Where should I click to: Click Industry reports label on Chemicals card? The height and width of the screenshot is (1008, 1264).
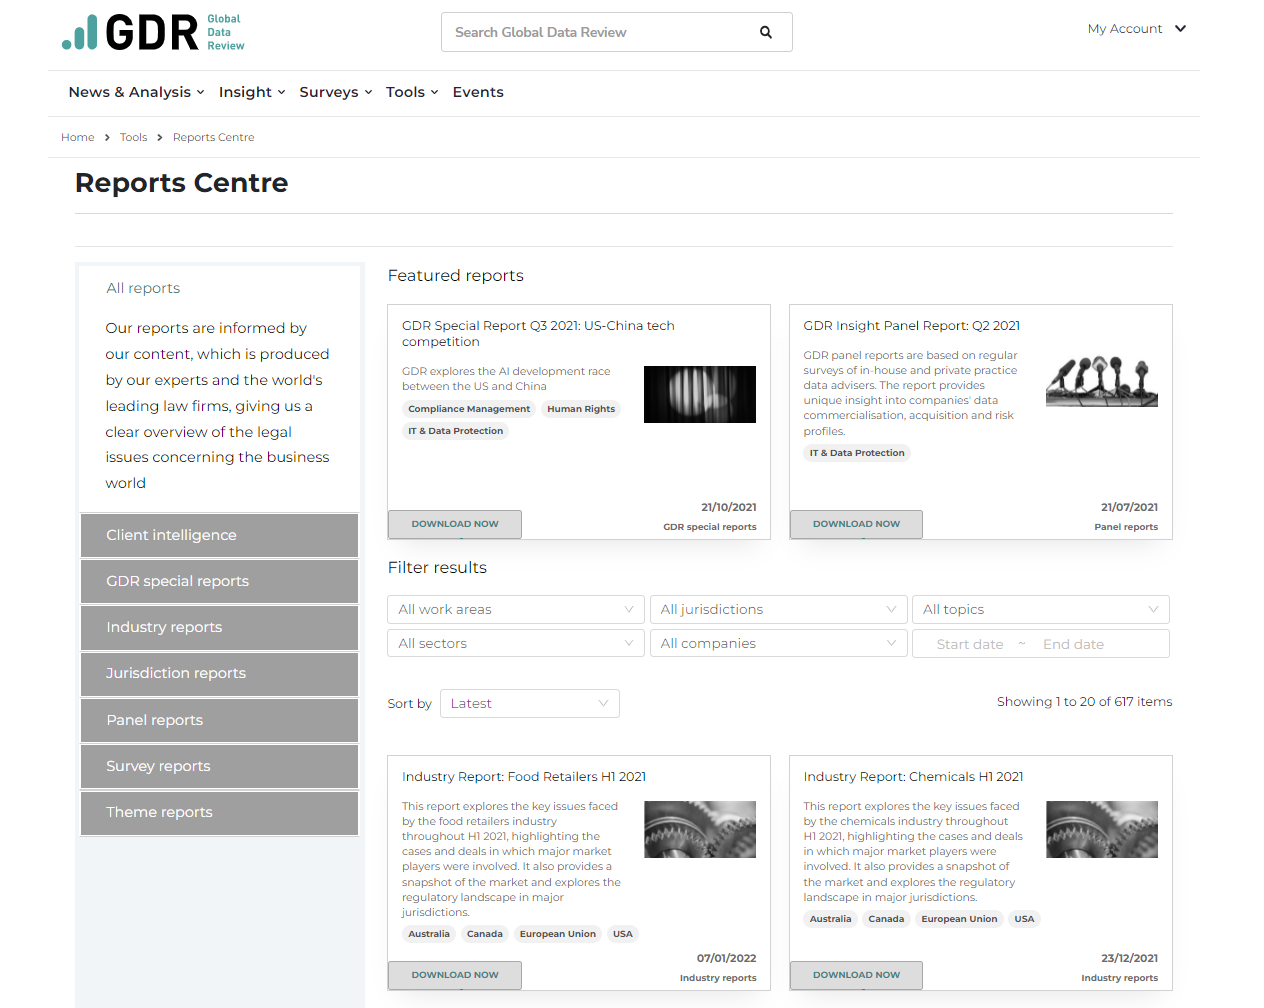click(x=1119, y=978)
